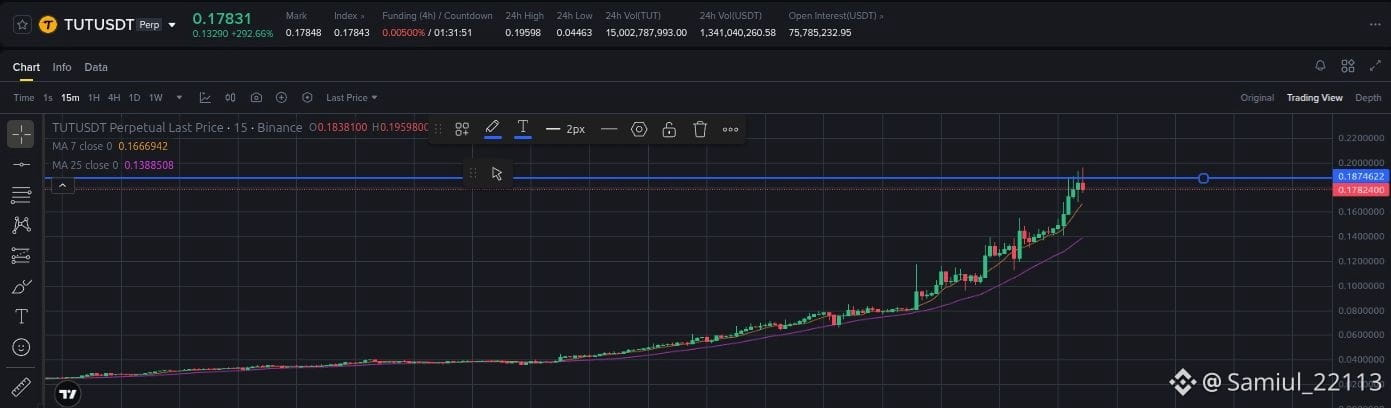Click the TradingView logo on chart
Viewport: 1391px width, 408px height.
68,395
